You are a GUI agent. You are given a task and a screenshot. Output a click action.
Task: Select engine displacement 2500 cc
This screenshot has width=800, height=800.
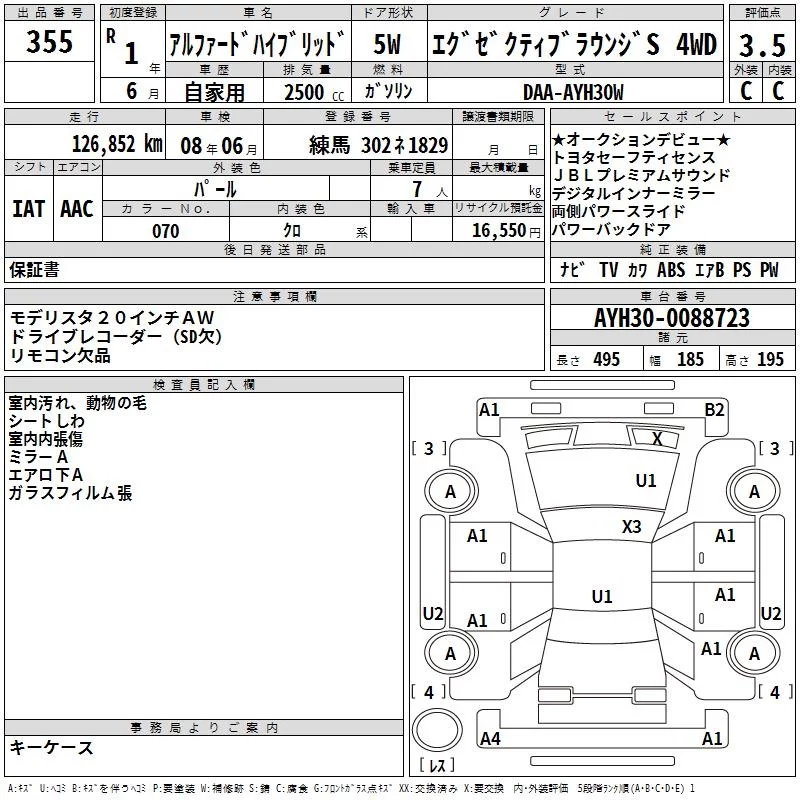click(314, 92)
